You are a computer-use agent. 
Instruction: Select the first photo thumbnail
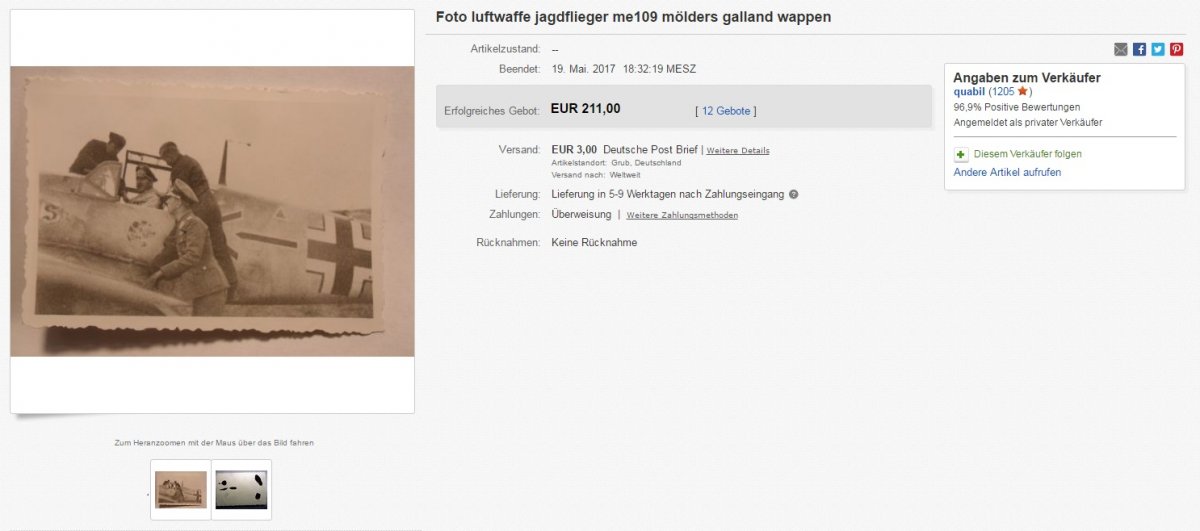click(181, 490)
